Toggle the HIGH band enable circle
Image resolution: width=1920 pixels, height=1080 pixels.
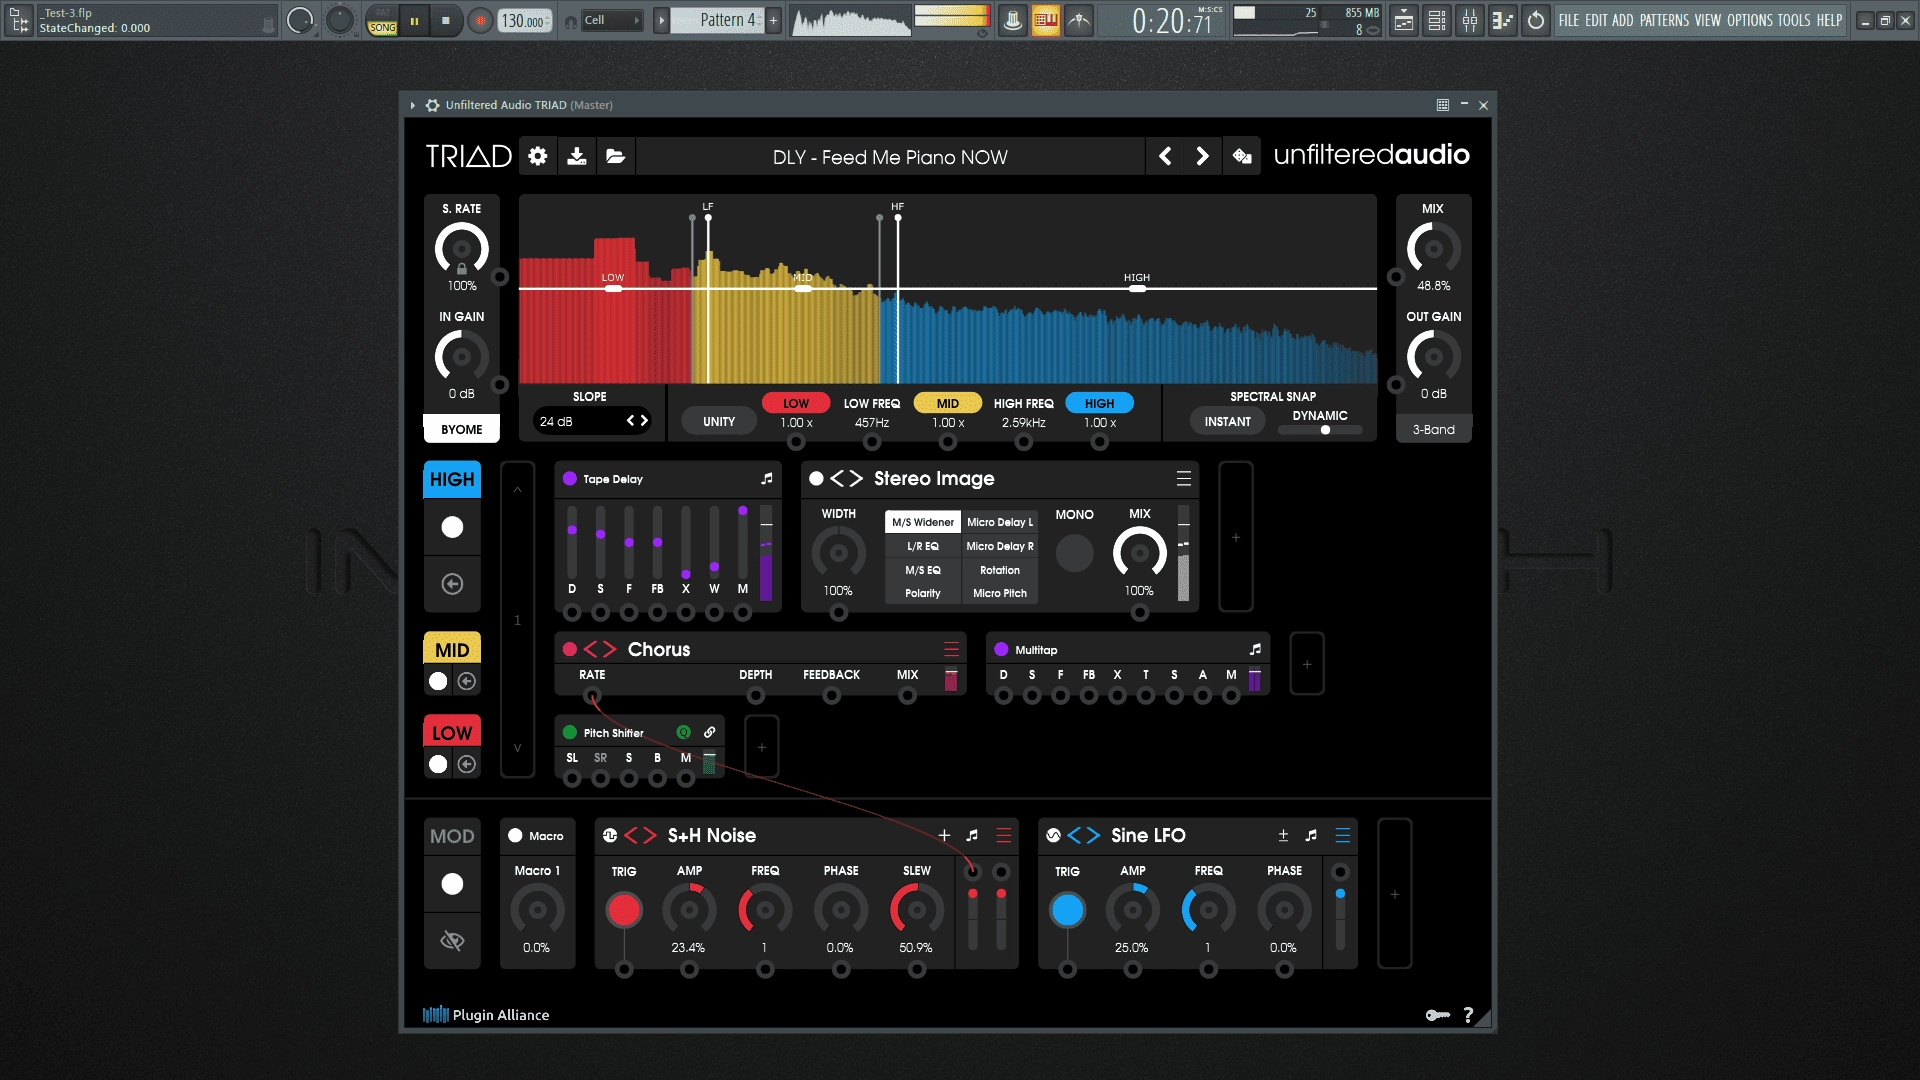coord(452,527)
